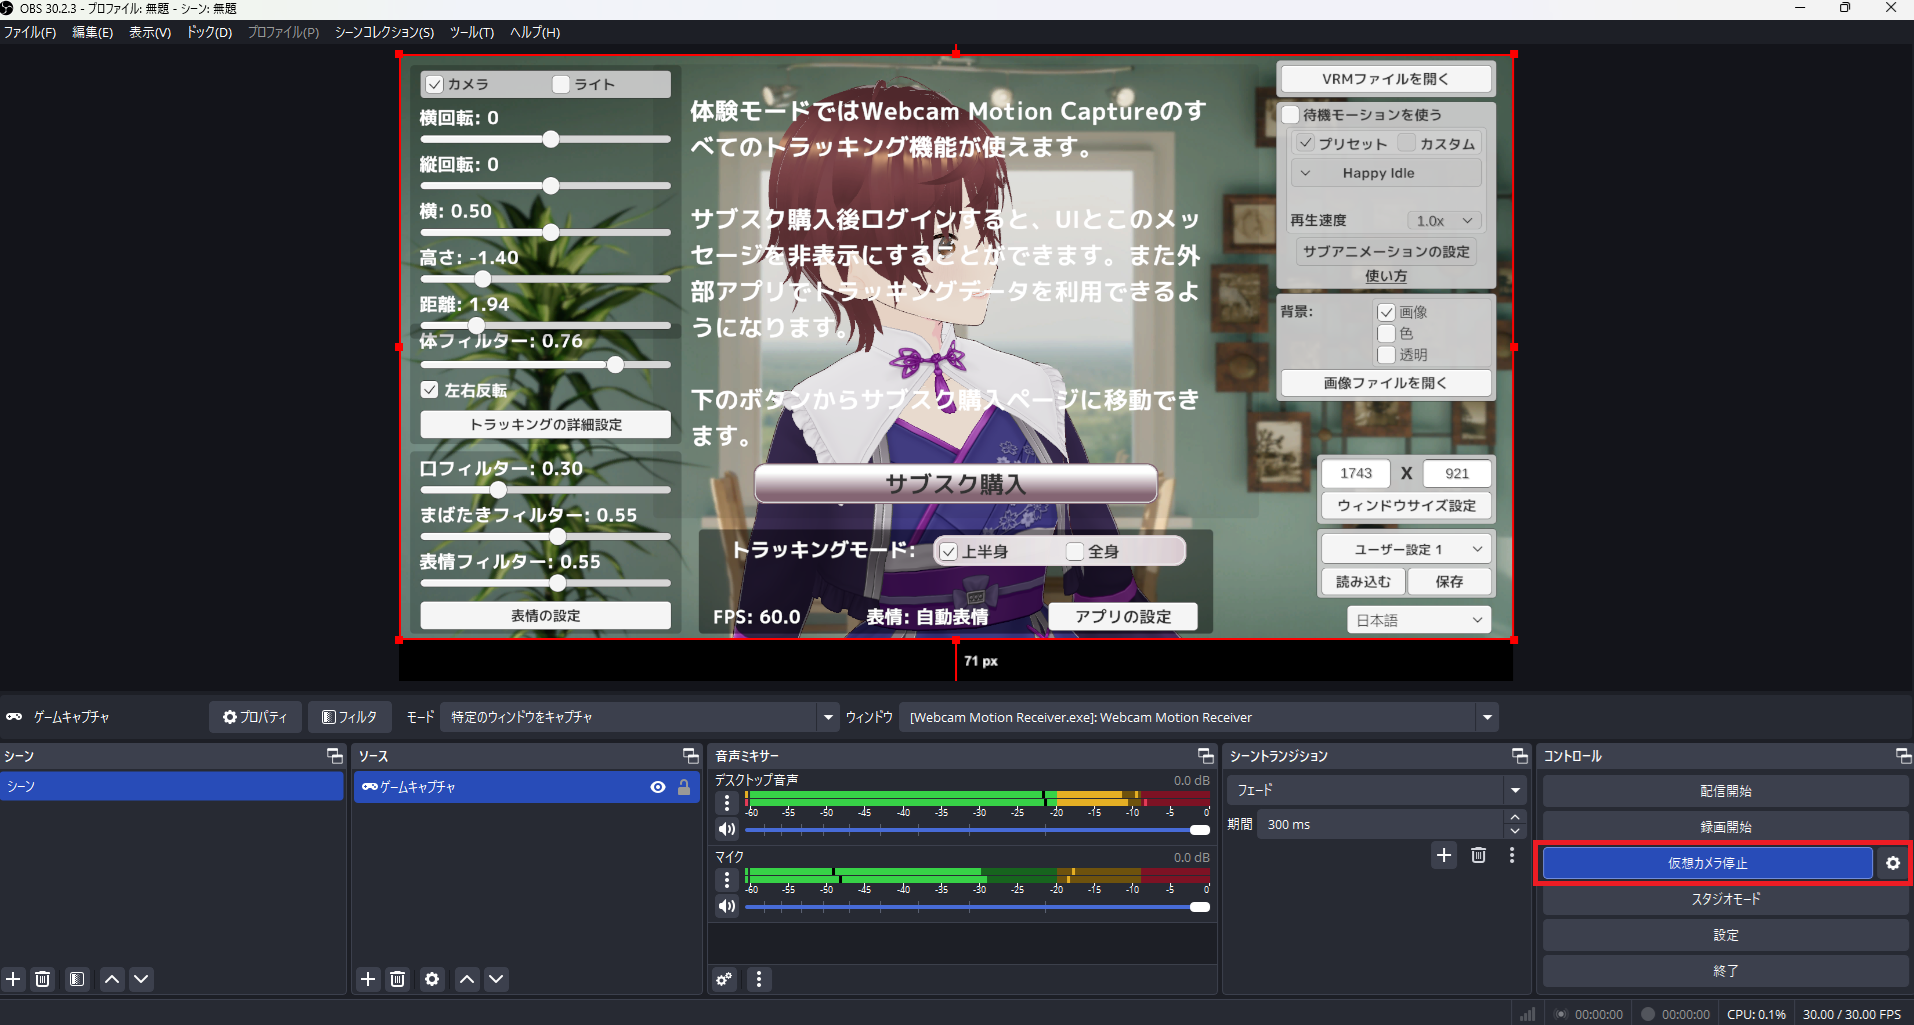Remove the scene transition with trash icon
This screenshot has width=1914, height=1025.
point(1479,855)
